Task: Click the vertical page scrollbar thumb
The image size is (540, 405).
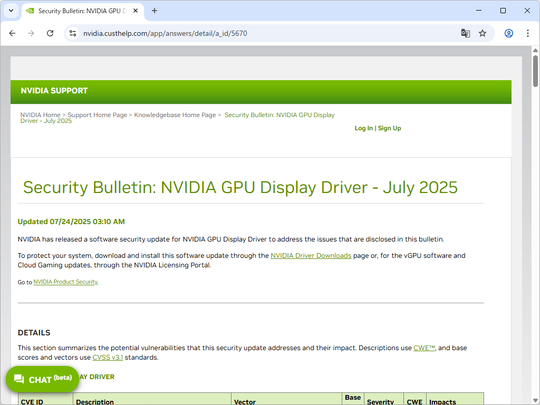Action: tap(535, 71)
